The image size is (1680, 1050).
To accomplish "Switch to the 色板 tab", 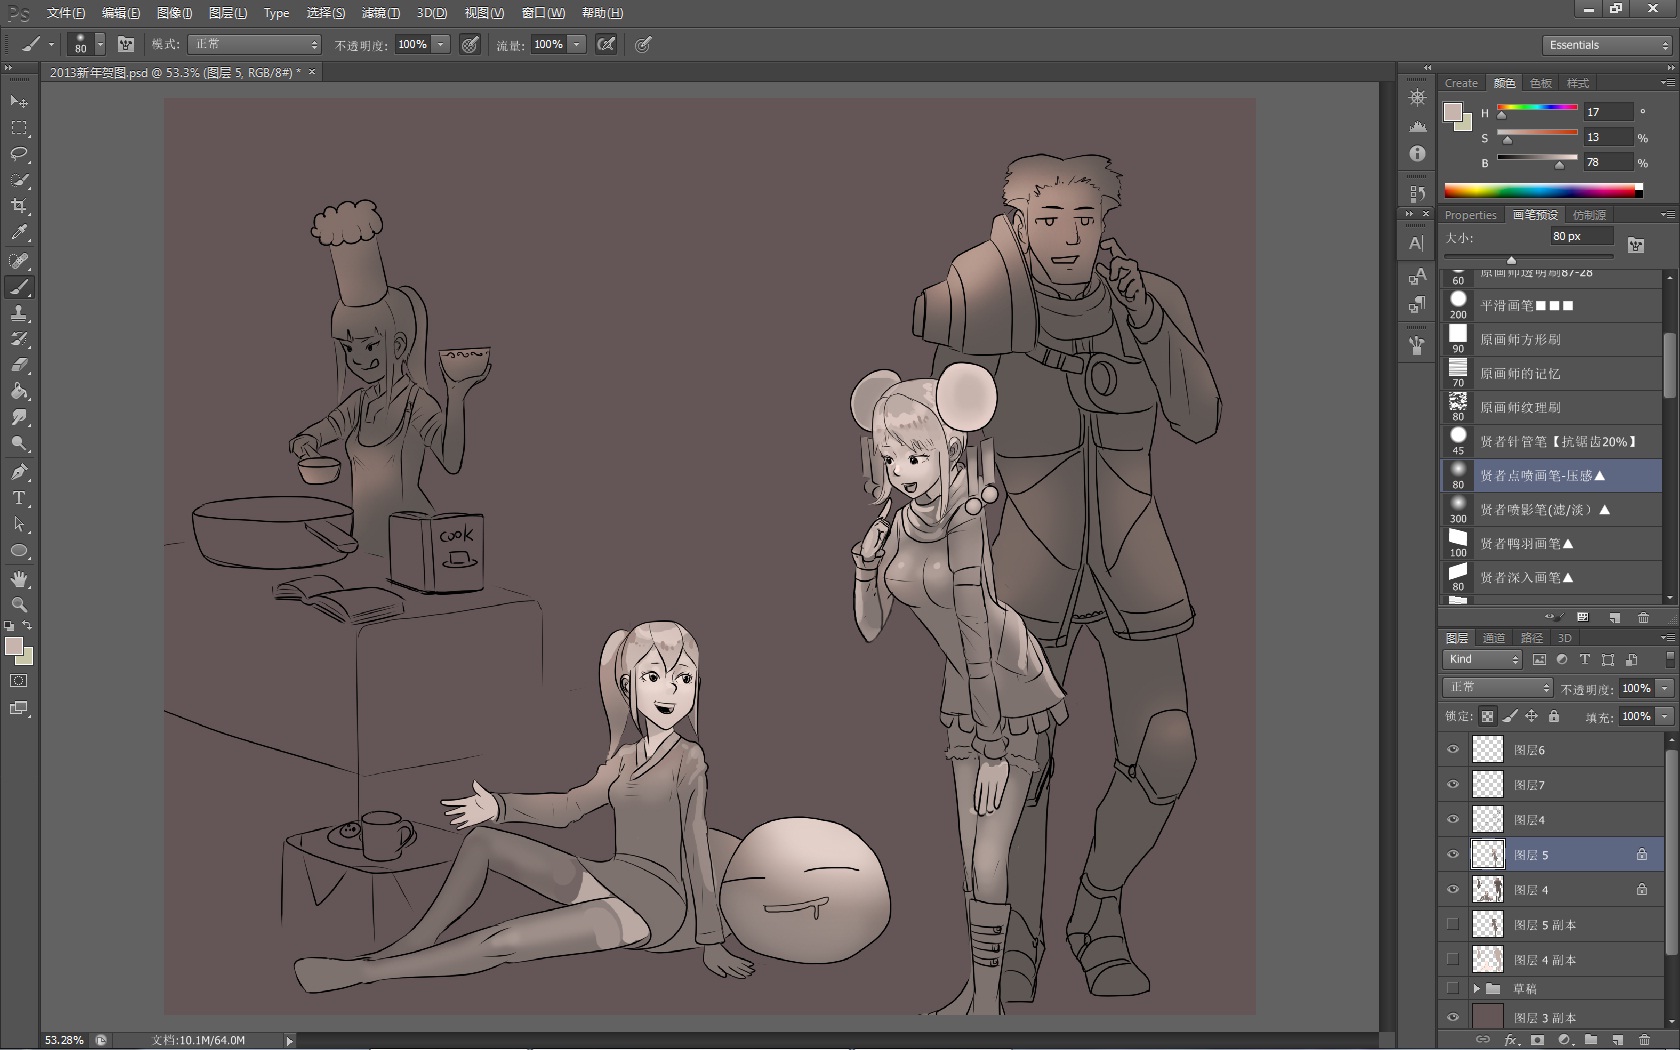I will pos(1541,83).
